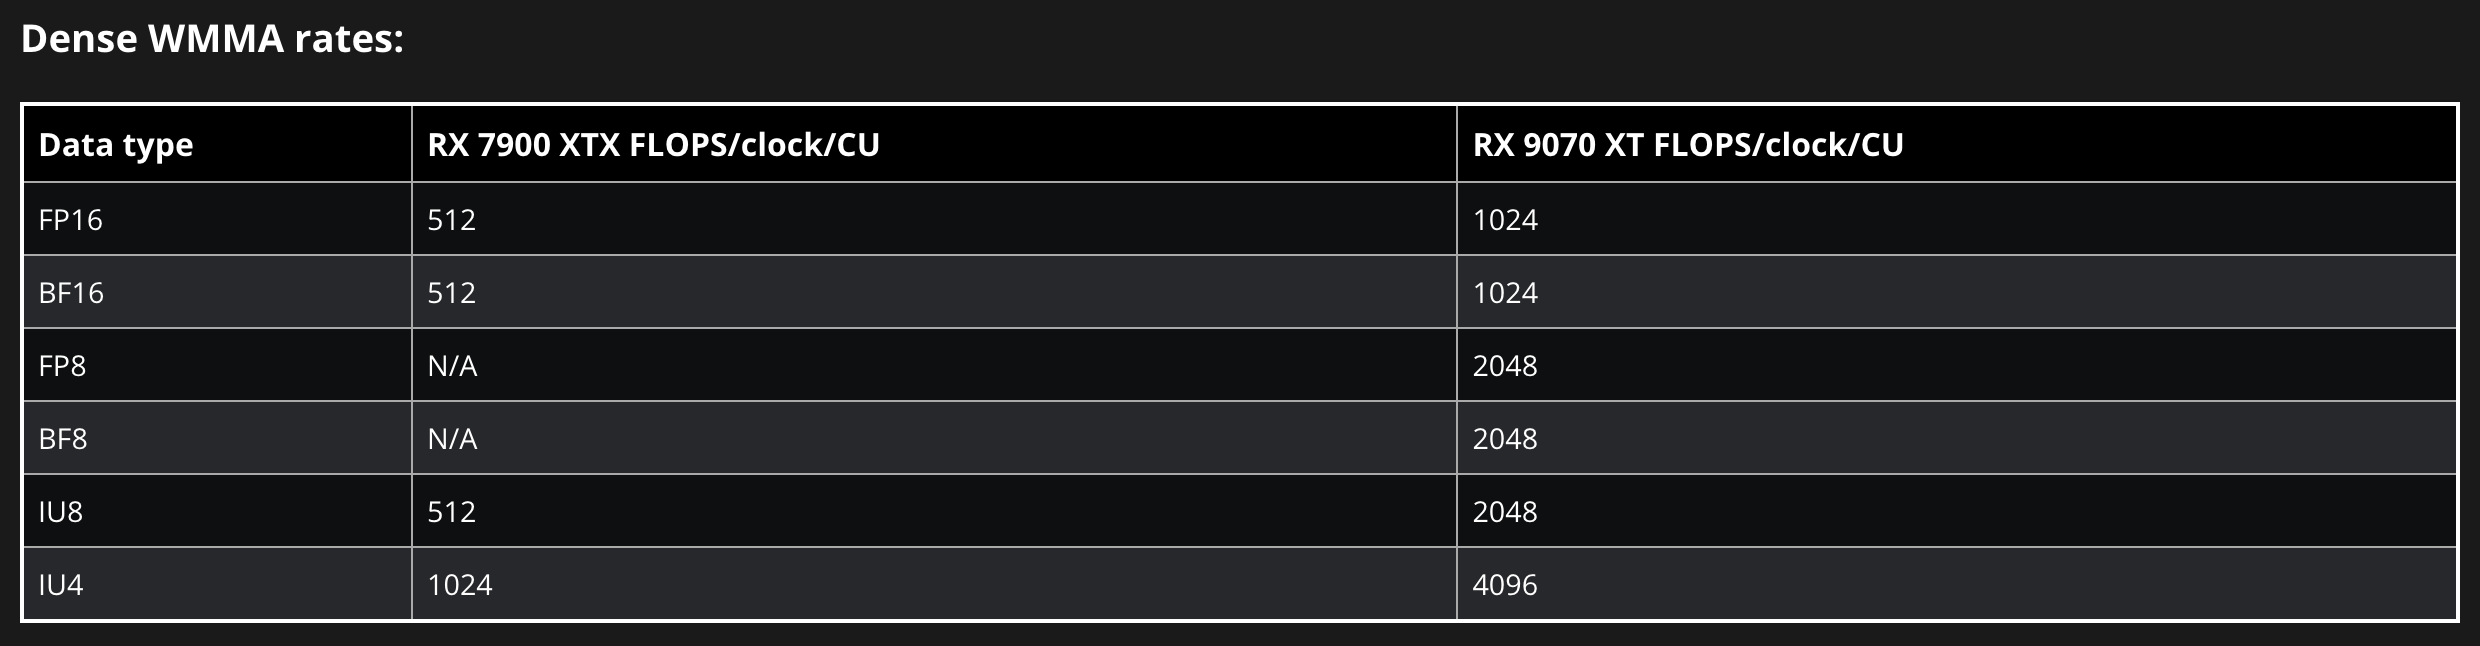Image resolution: width=2480 pixels, height=646 pixels.
Task: Click the "Data type" column header
Action: pyautogui.click(x=116, y=145)
